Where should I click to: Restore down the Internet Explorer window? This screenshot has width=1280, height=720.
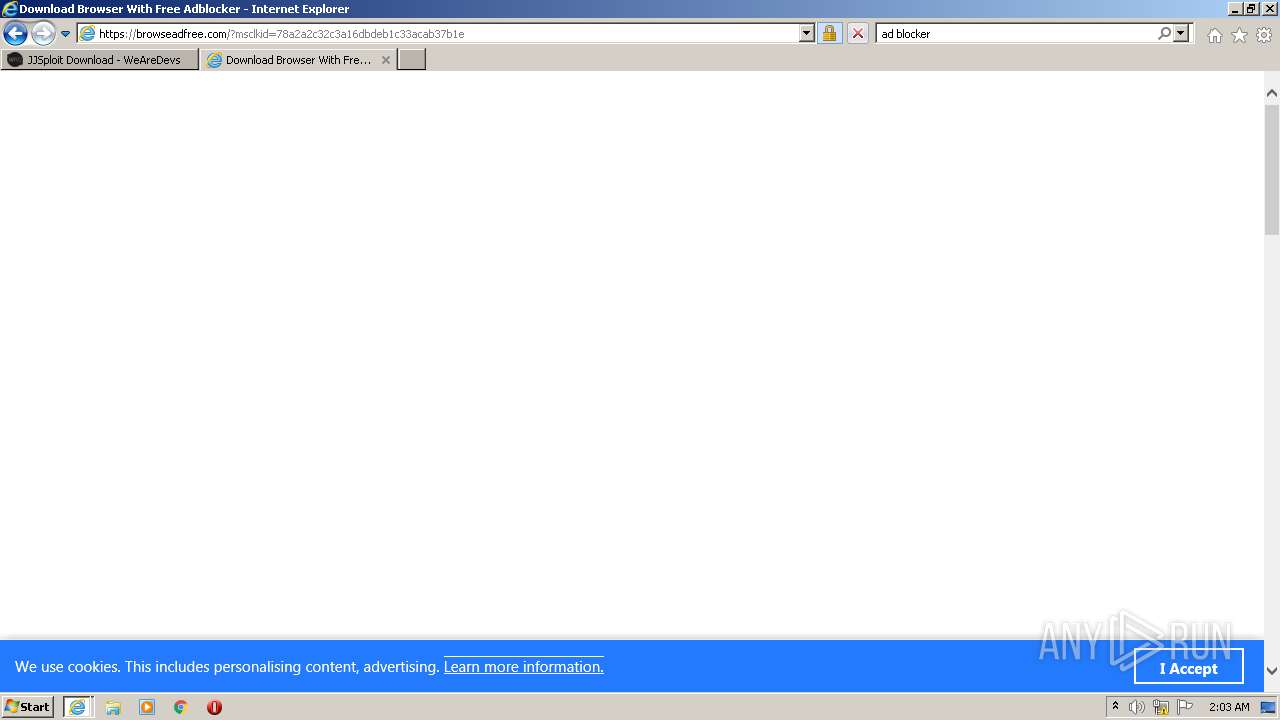[1251, 9]
